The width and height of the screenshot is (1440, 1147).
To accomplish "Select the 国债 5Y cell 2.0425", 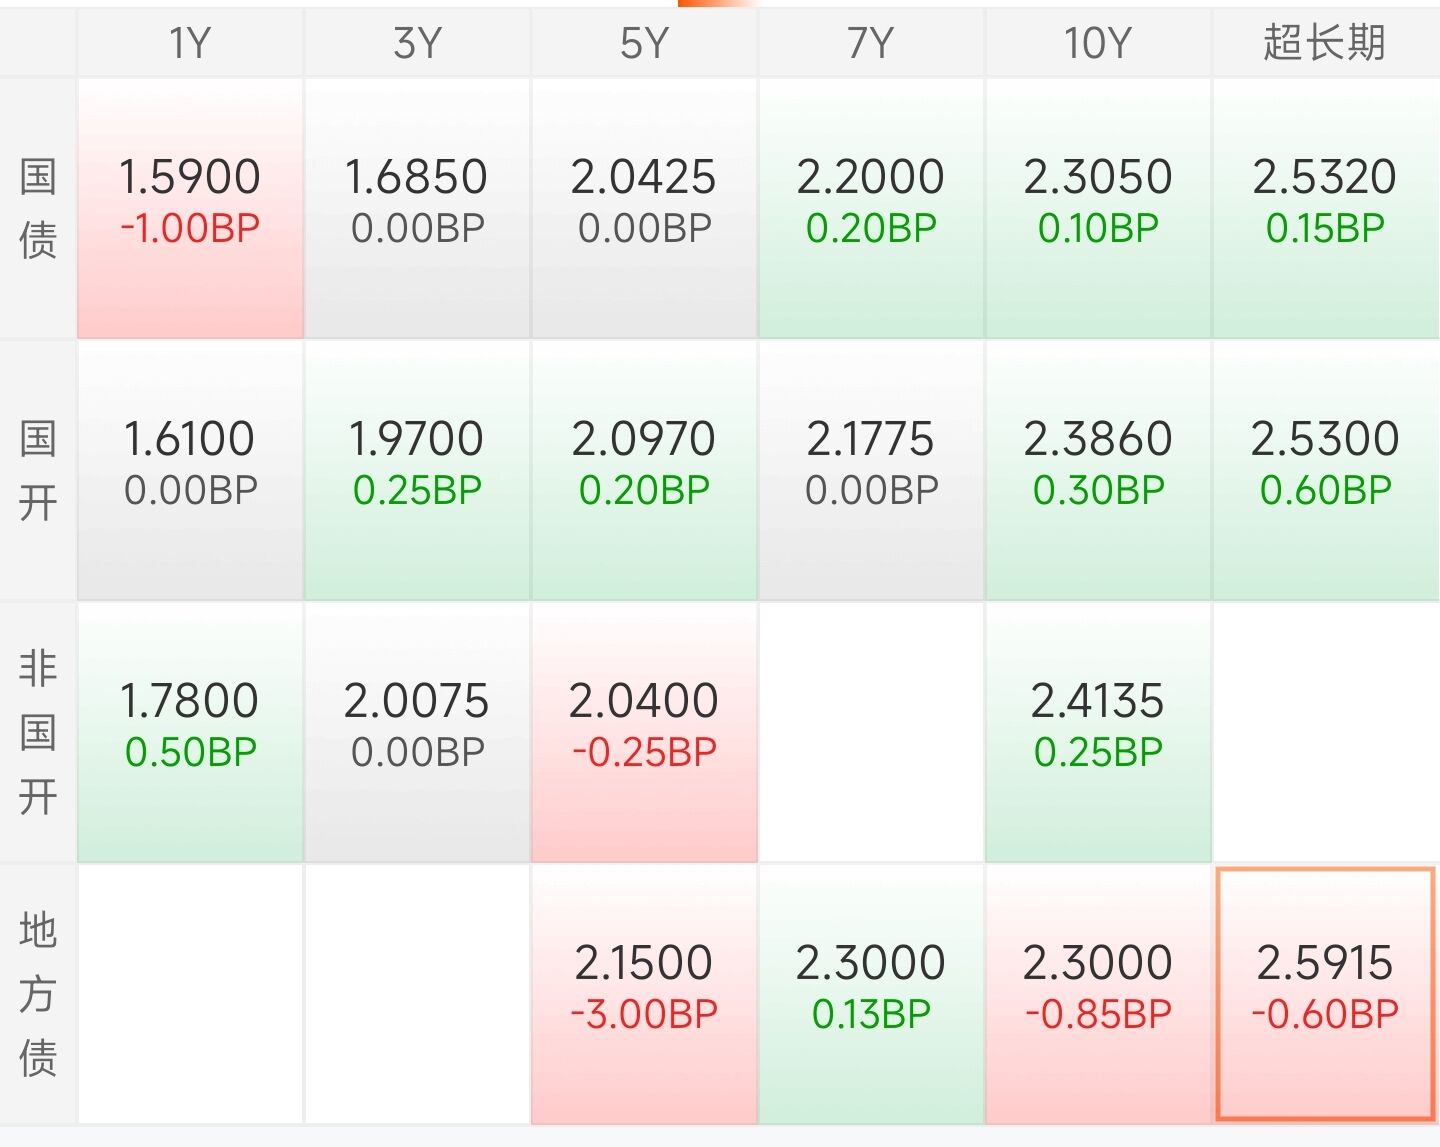I will 644,208.
